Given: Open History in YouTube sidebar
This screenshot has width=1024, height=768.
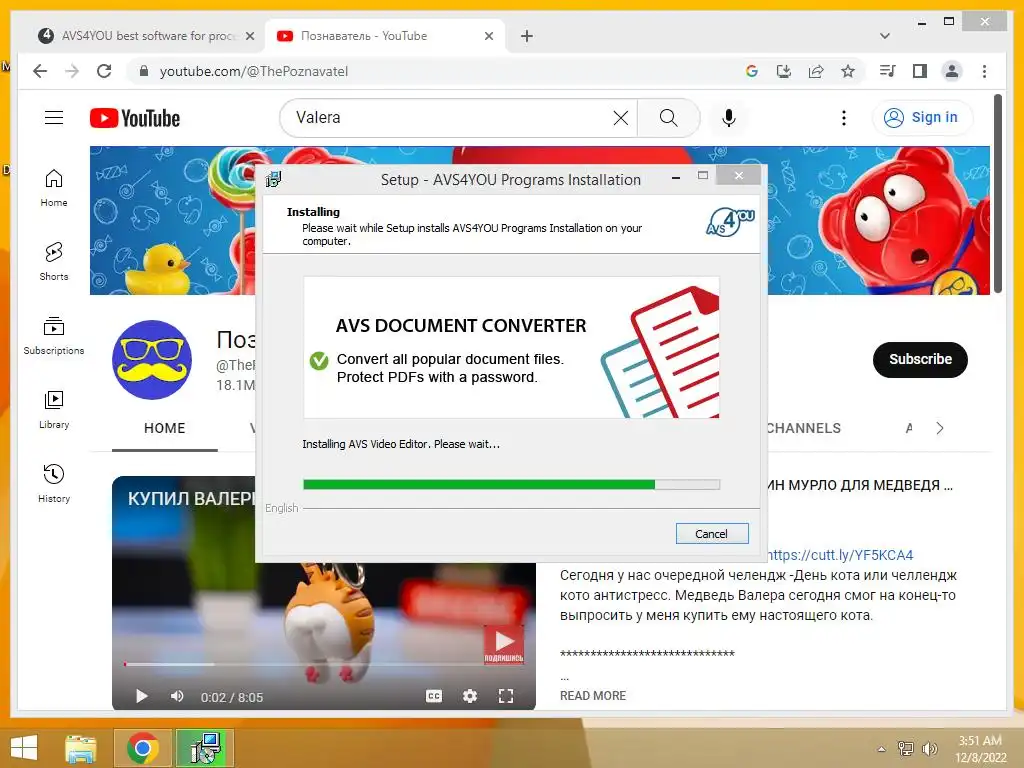Looking at the screenshot, I should click(x=54, y=483).
